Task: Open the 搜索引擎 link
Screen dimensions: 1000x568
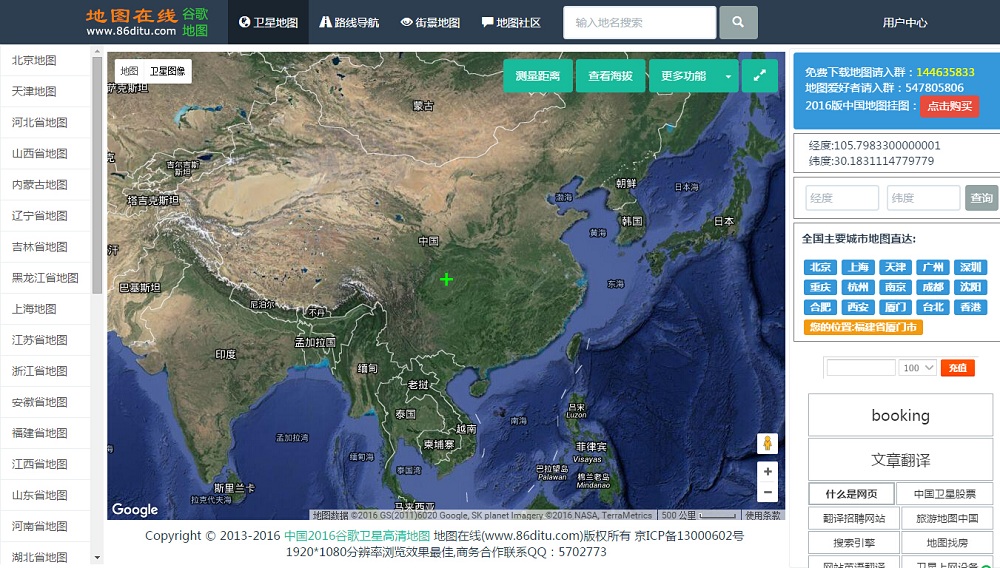Action: [x=854, y=543]
